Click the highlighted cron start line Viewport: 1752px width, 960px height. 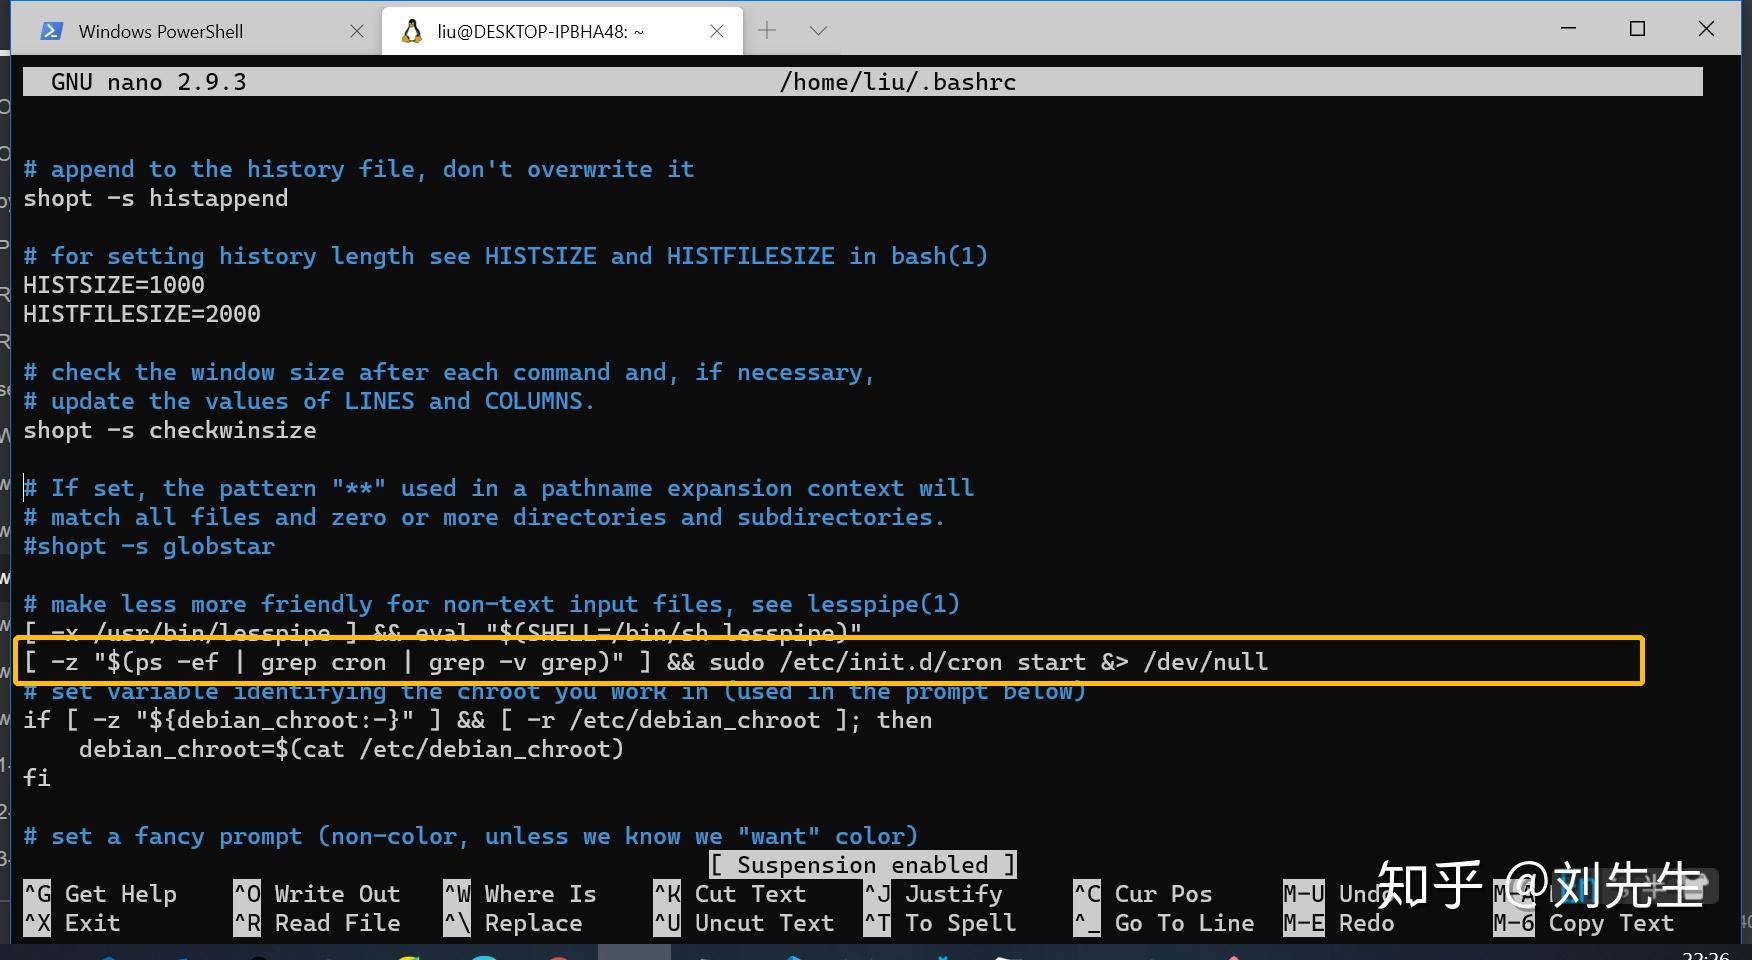(647, 661)
